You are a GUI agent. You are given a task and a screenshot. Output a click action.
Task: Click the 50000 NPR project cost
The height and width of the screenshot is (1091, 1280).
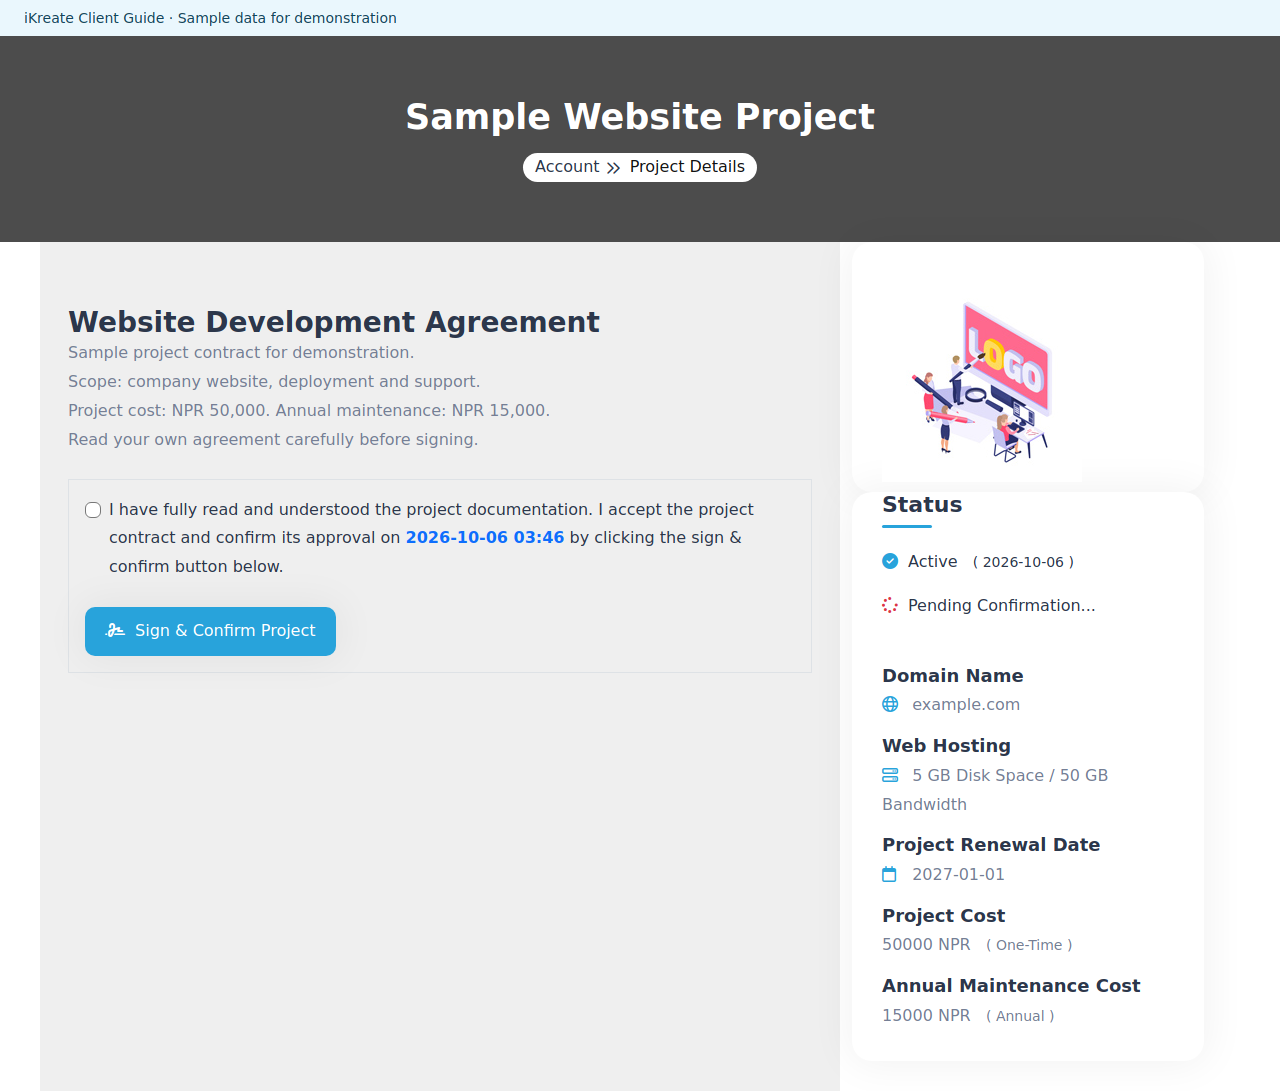[x=926, y=944]
